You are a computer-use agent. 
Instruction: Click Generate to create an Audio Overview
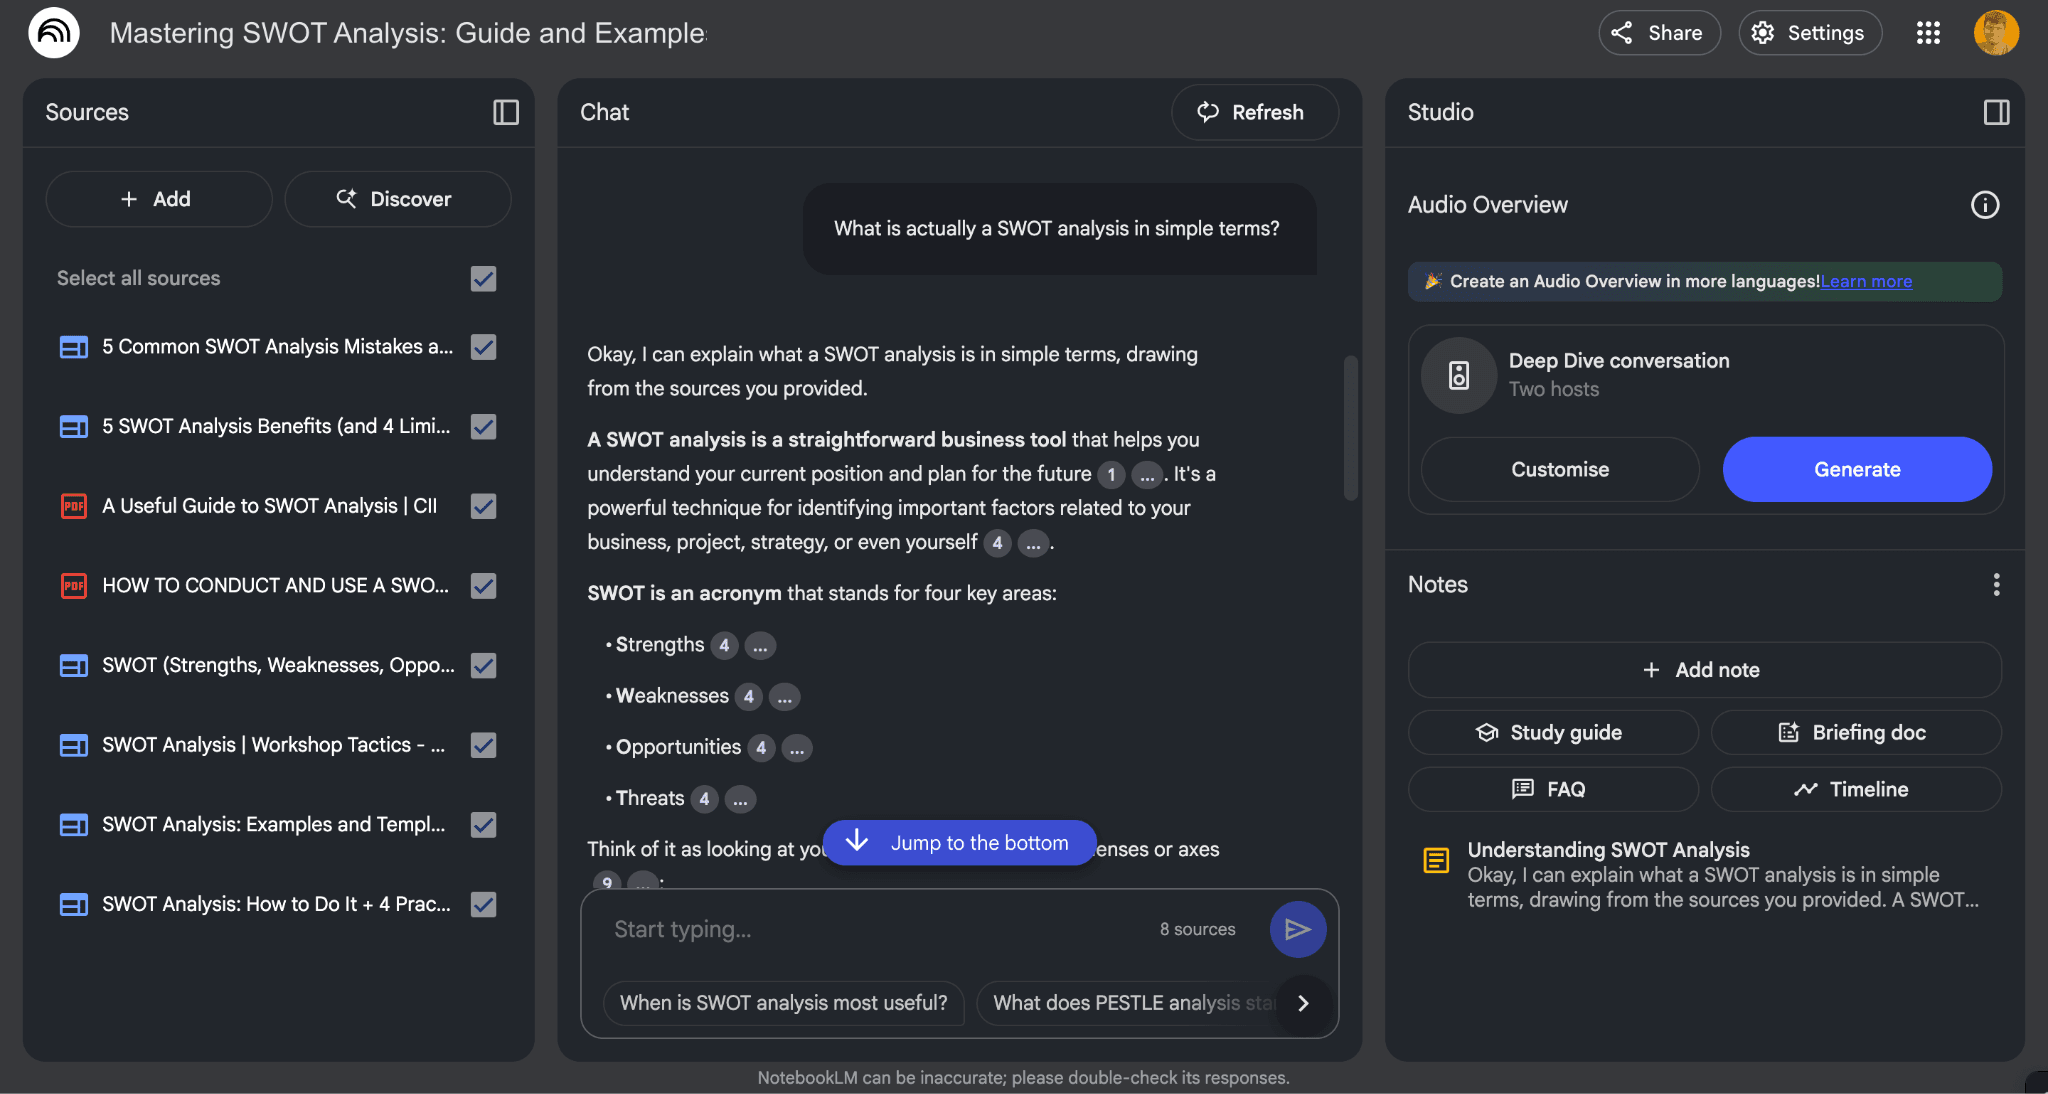1856,469
